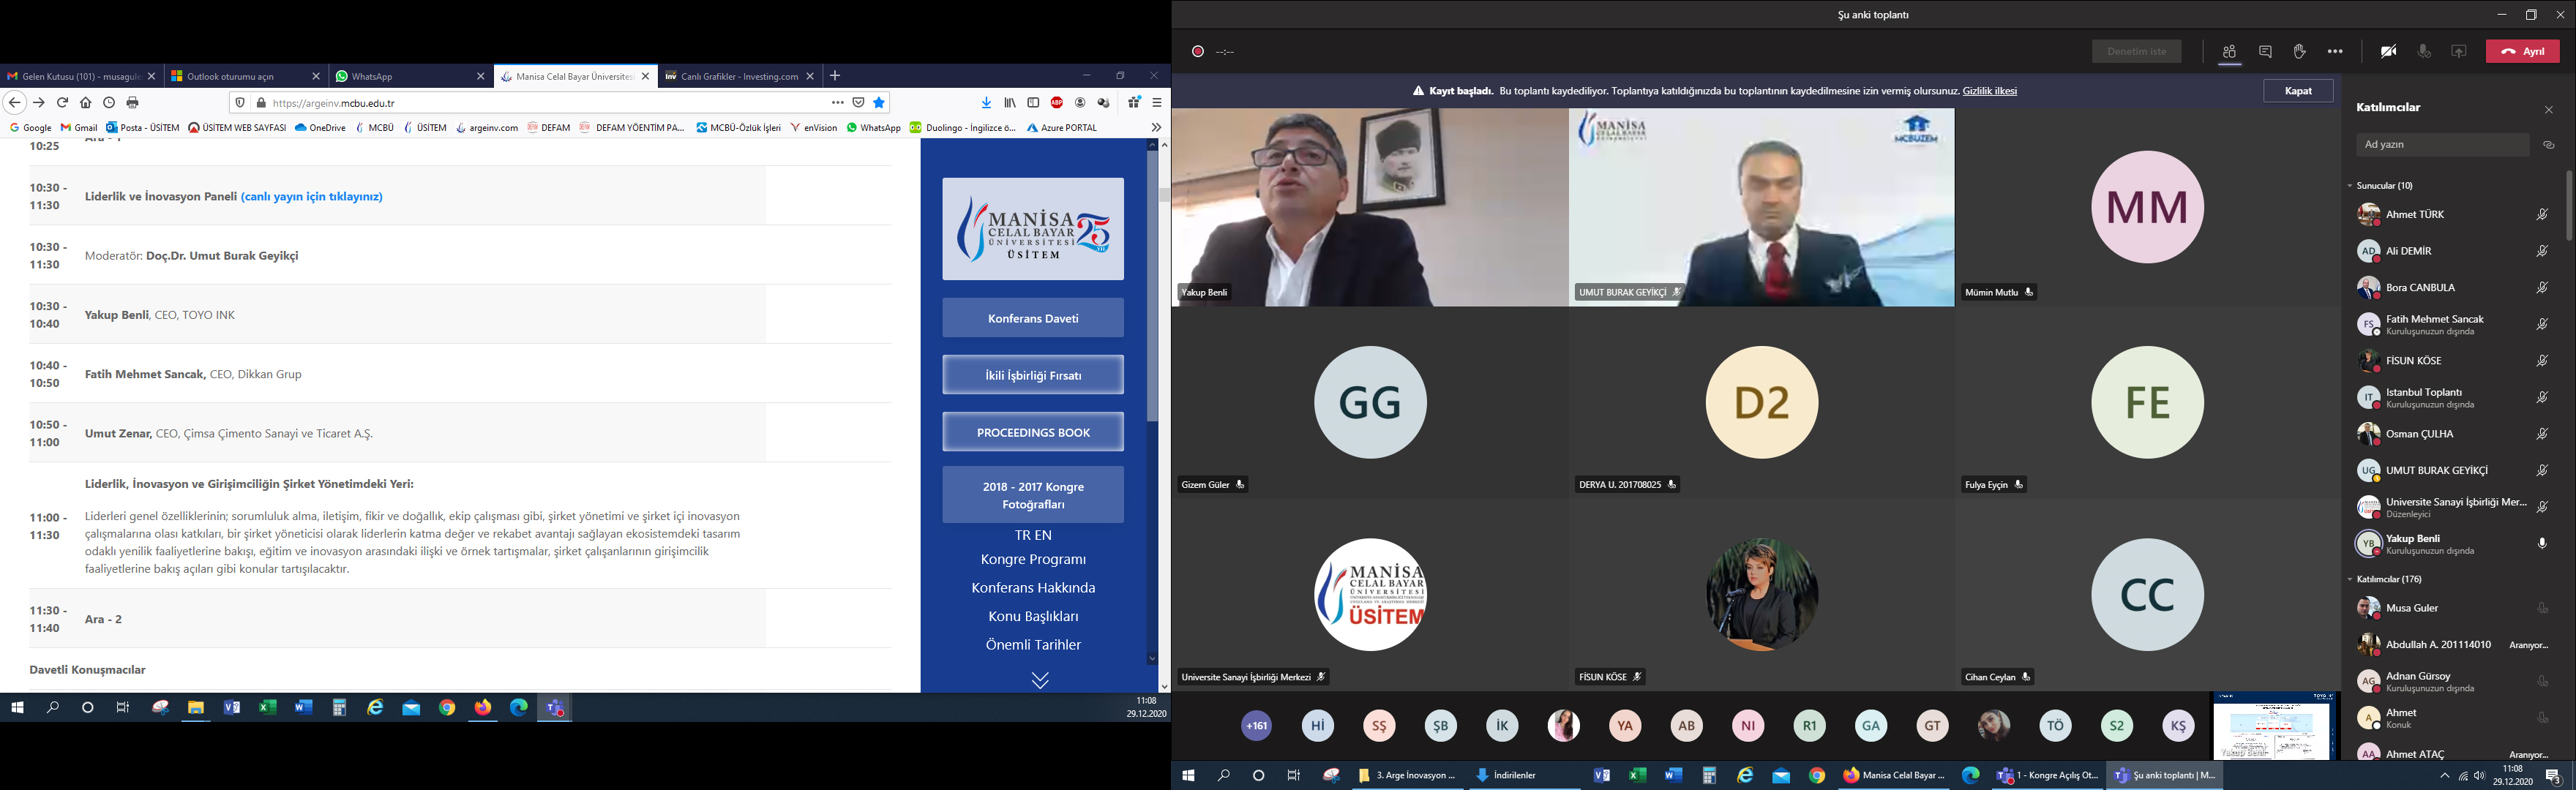Screen dimensions: 2576x790
Task: Expand website sidebar menu with down chevron
Action: pos(1040,681)
